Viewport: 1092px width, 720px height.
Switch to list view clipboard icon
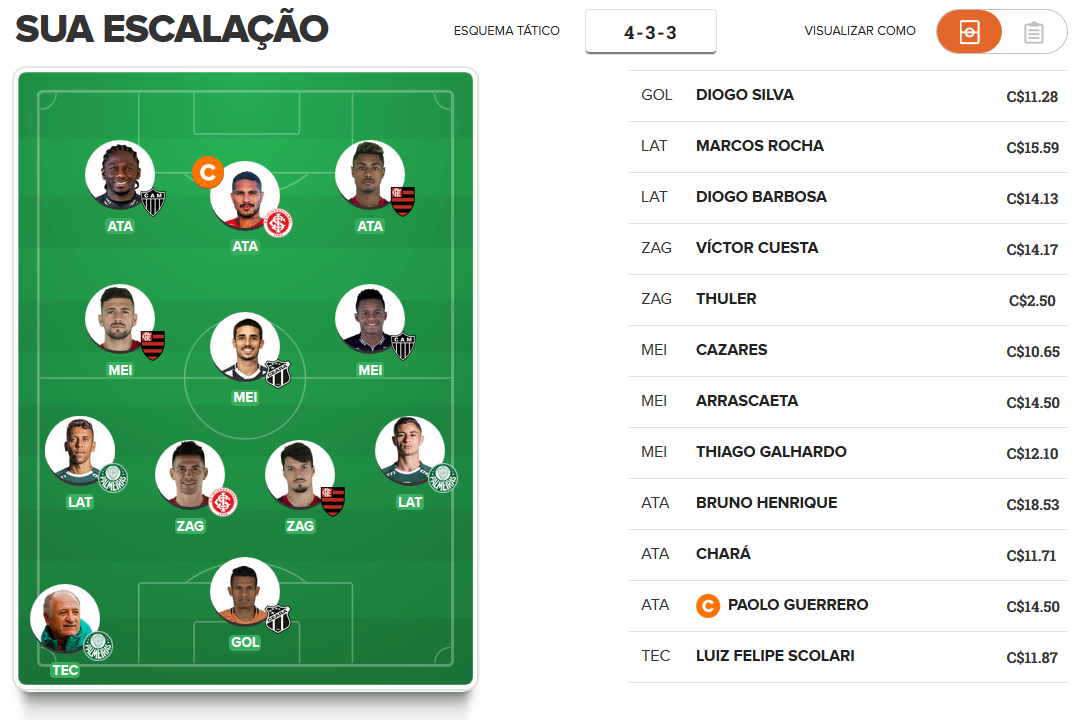click(x=1034, y=33)
